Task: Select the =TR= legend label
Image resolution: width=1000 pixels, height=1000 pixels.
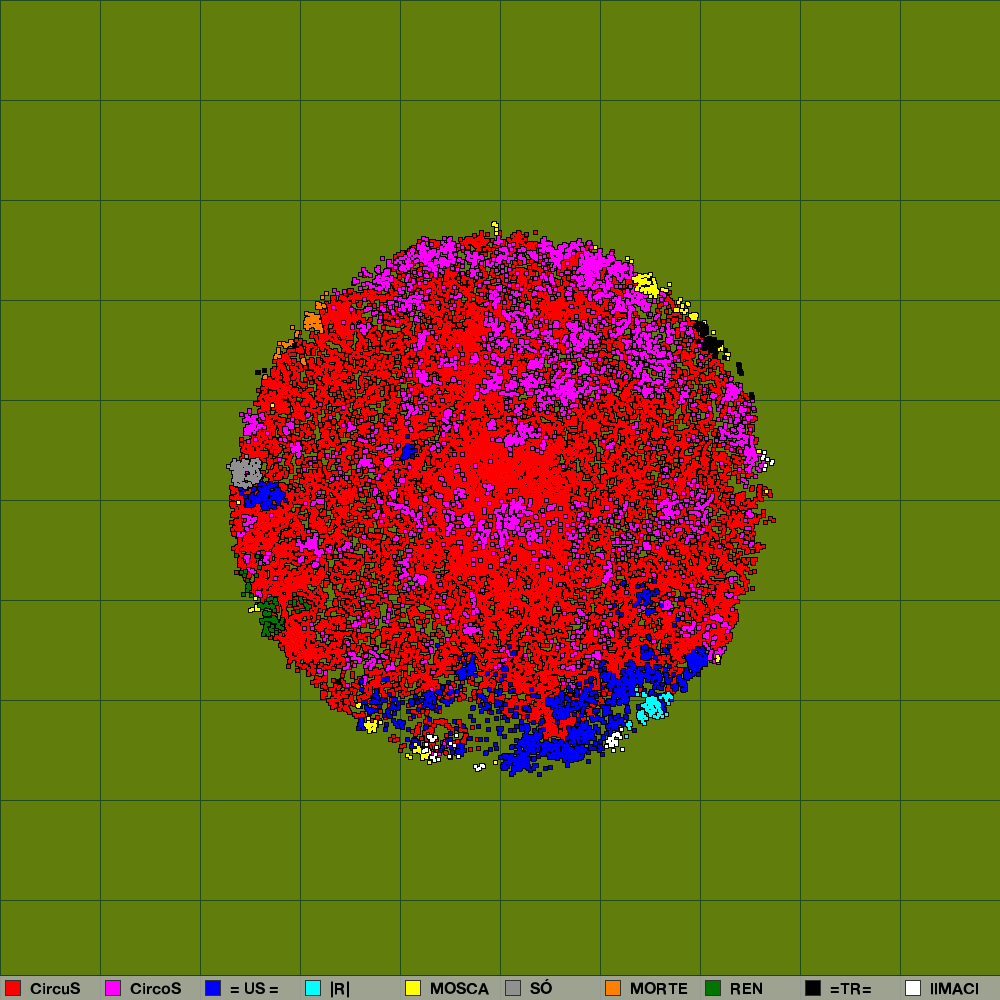Action: (x=851, y=989)
